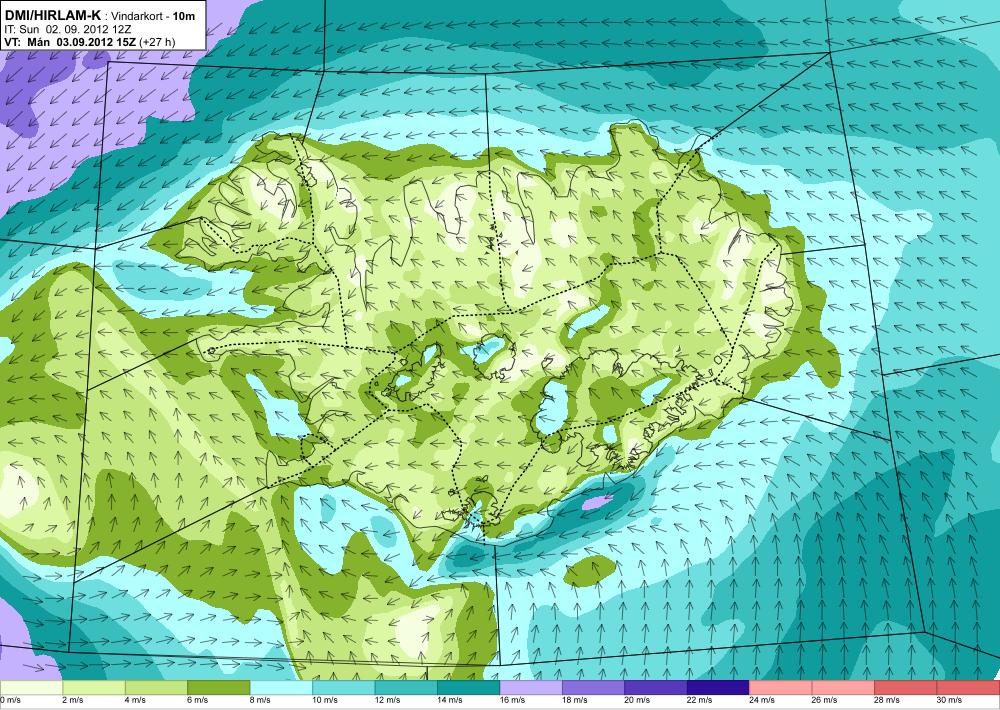Click the 'Vindarkort - 10m' label

click(x=153, y=16)
